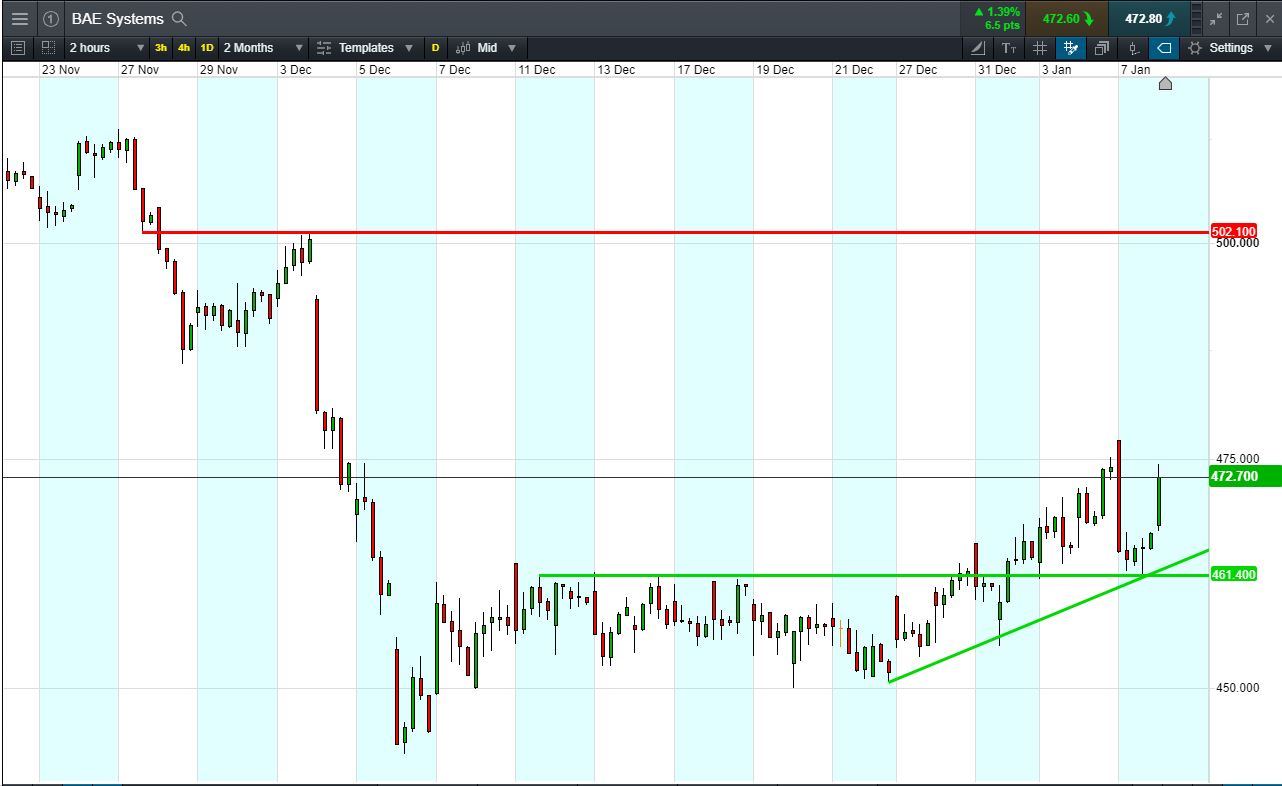Image resolution: width=1282 pixels, height=786 pixels.
Task: Toggle the chart gridlines icon
Action: (x=1040, y=48)
